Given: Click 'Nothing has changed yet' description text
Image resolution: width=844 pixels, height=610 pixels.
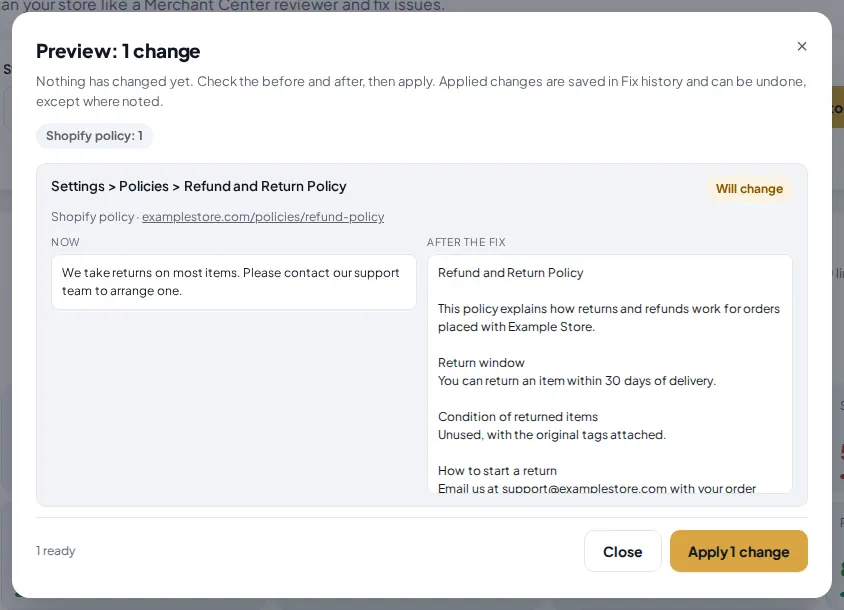Looking at the screenshot, I should point(421,91).
